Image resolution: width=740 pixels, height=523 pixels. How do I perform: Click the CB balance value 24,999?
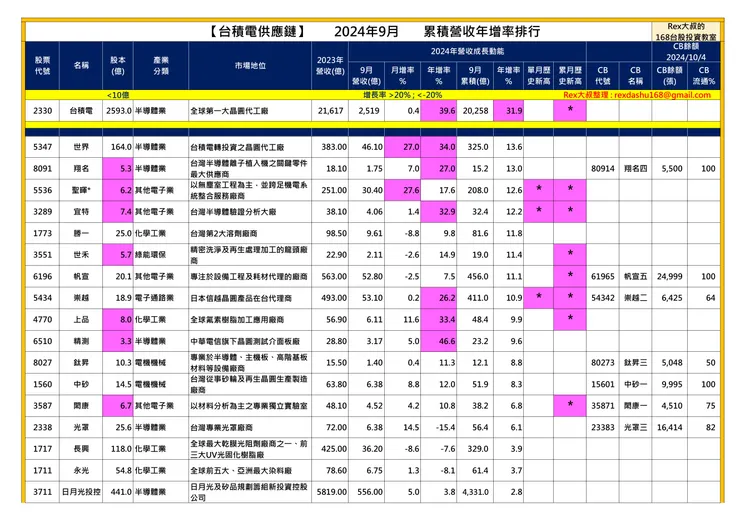point(670,276)
